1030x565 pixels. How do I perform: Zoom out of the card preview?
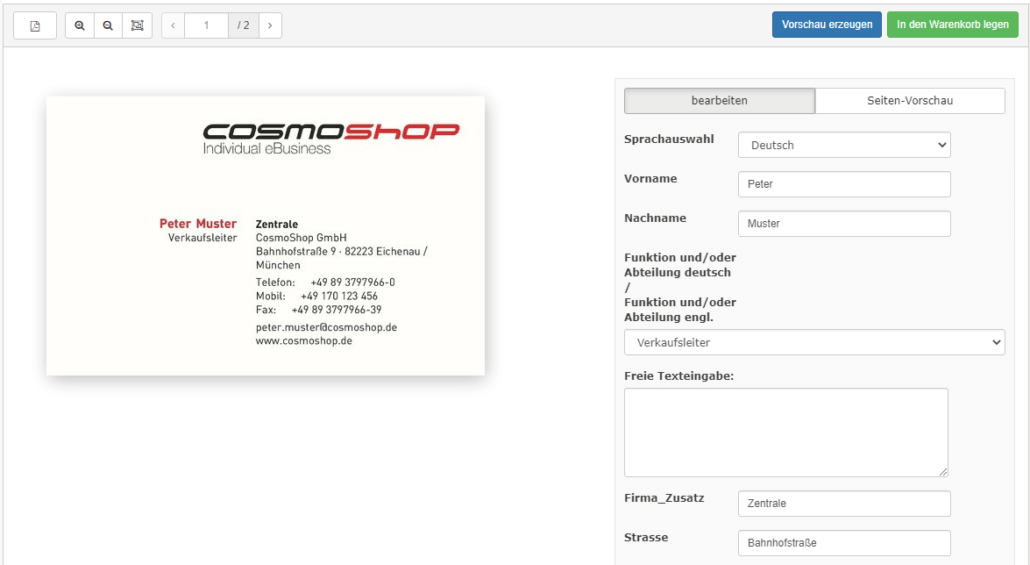click(108, 25)
